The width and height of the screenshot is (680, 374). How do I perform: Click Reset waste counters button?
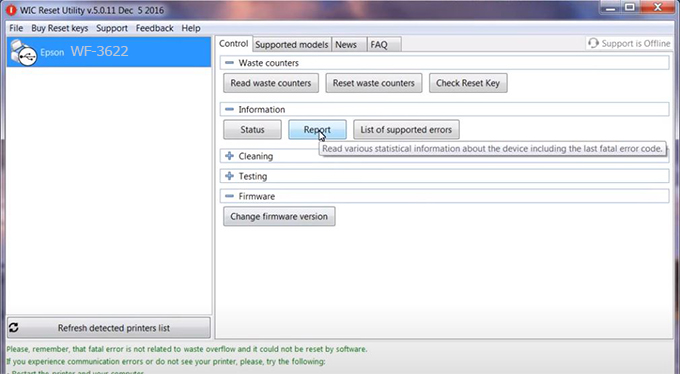[374, 83]
